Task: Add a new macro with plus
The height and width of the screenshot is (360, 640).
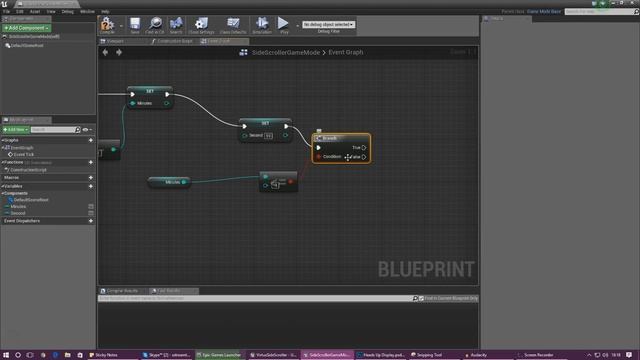Action: pos(91,178)
